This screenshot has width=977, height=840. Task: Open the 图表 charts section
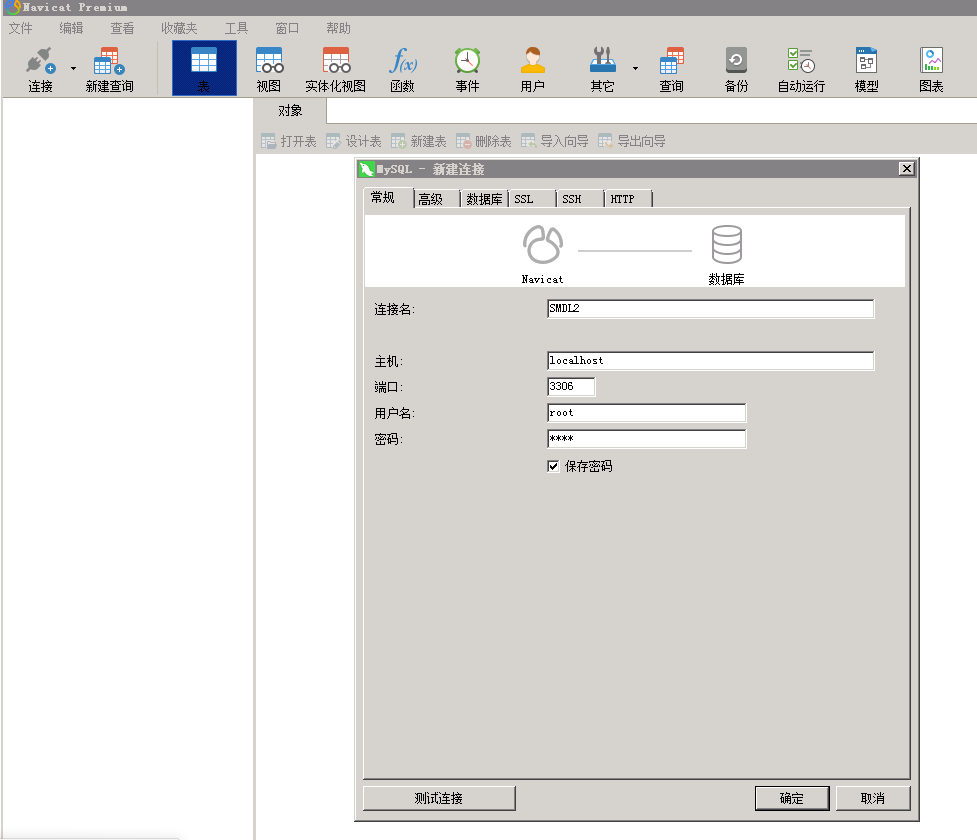(x=932, y=69)
